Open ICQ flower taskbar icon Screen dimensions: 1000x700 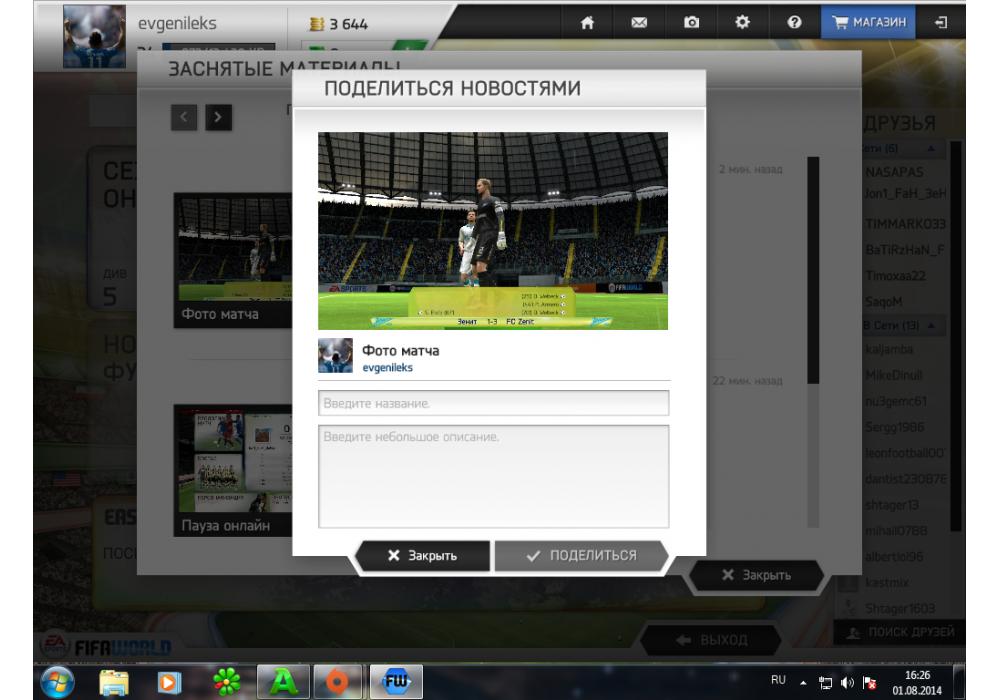click(x=226, y=683)
